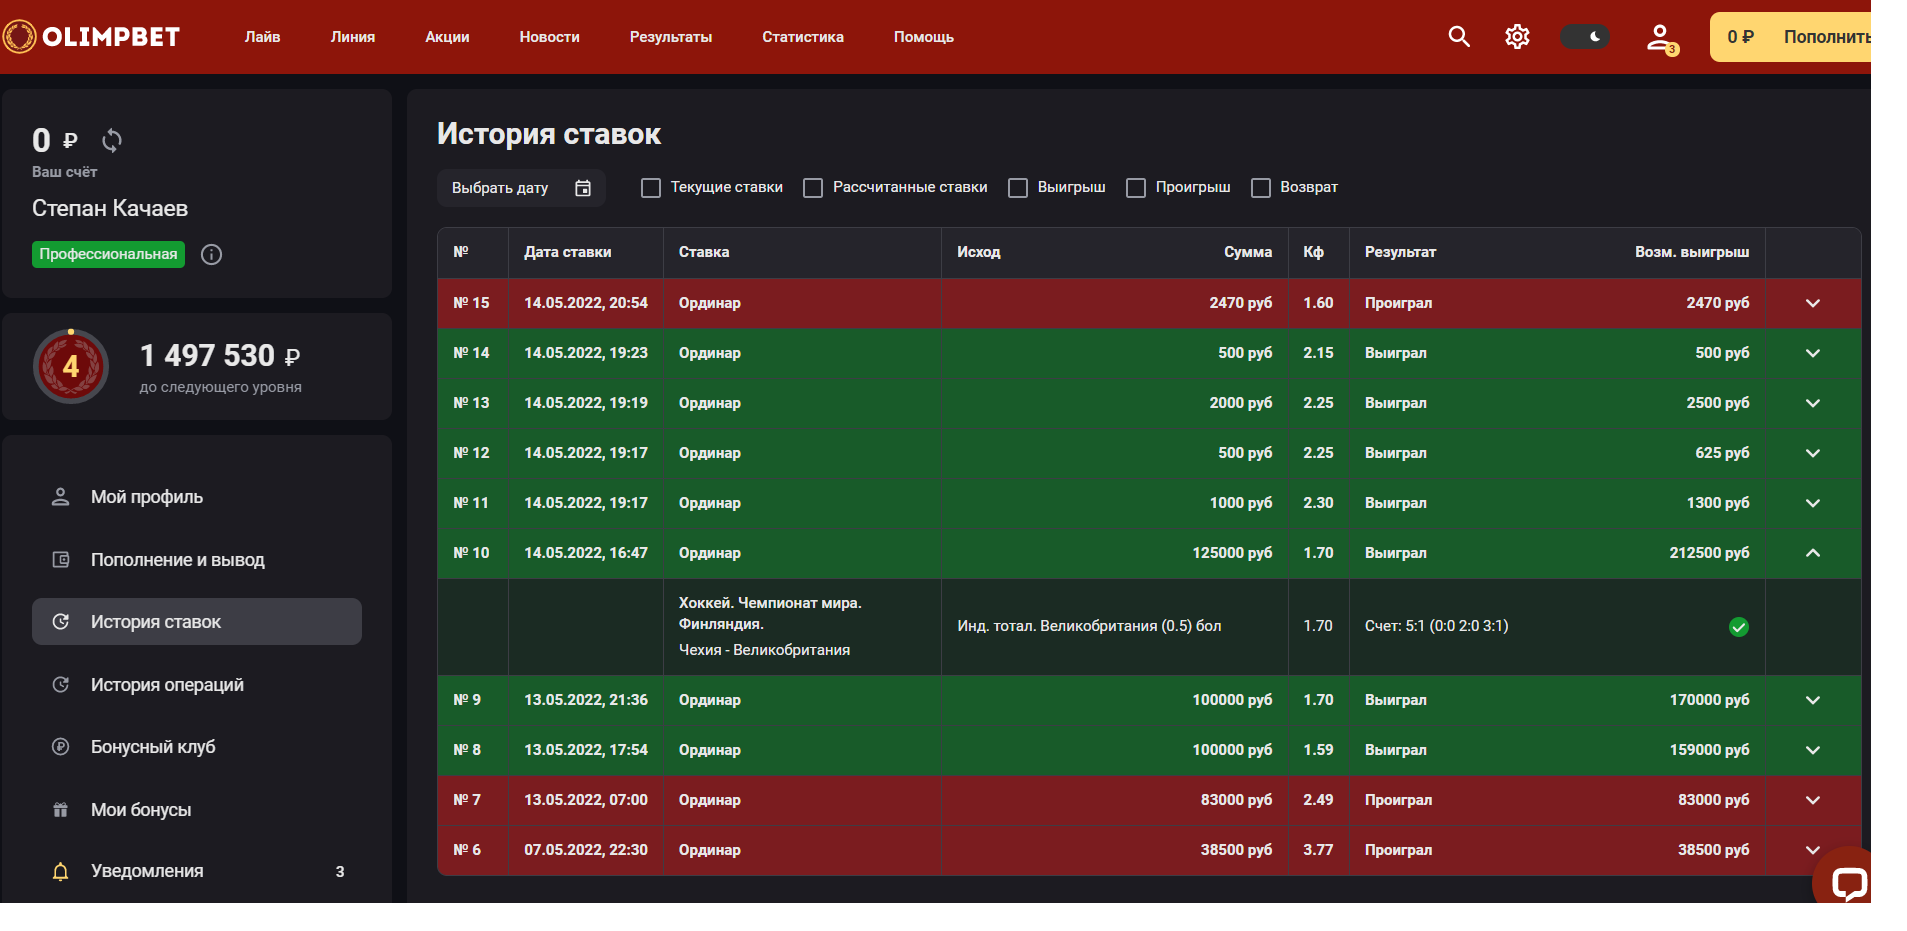
Task: Open the user account icon
Action: (x=1660, y=38)
